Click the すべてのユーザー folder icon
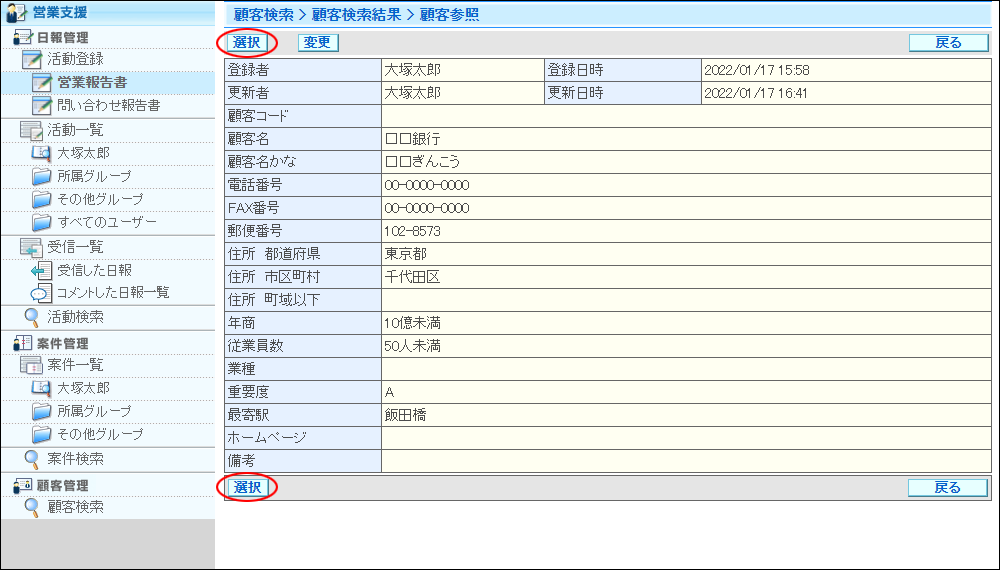The image size is (1000, 570). click(x=41, y=222)
